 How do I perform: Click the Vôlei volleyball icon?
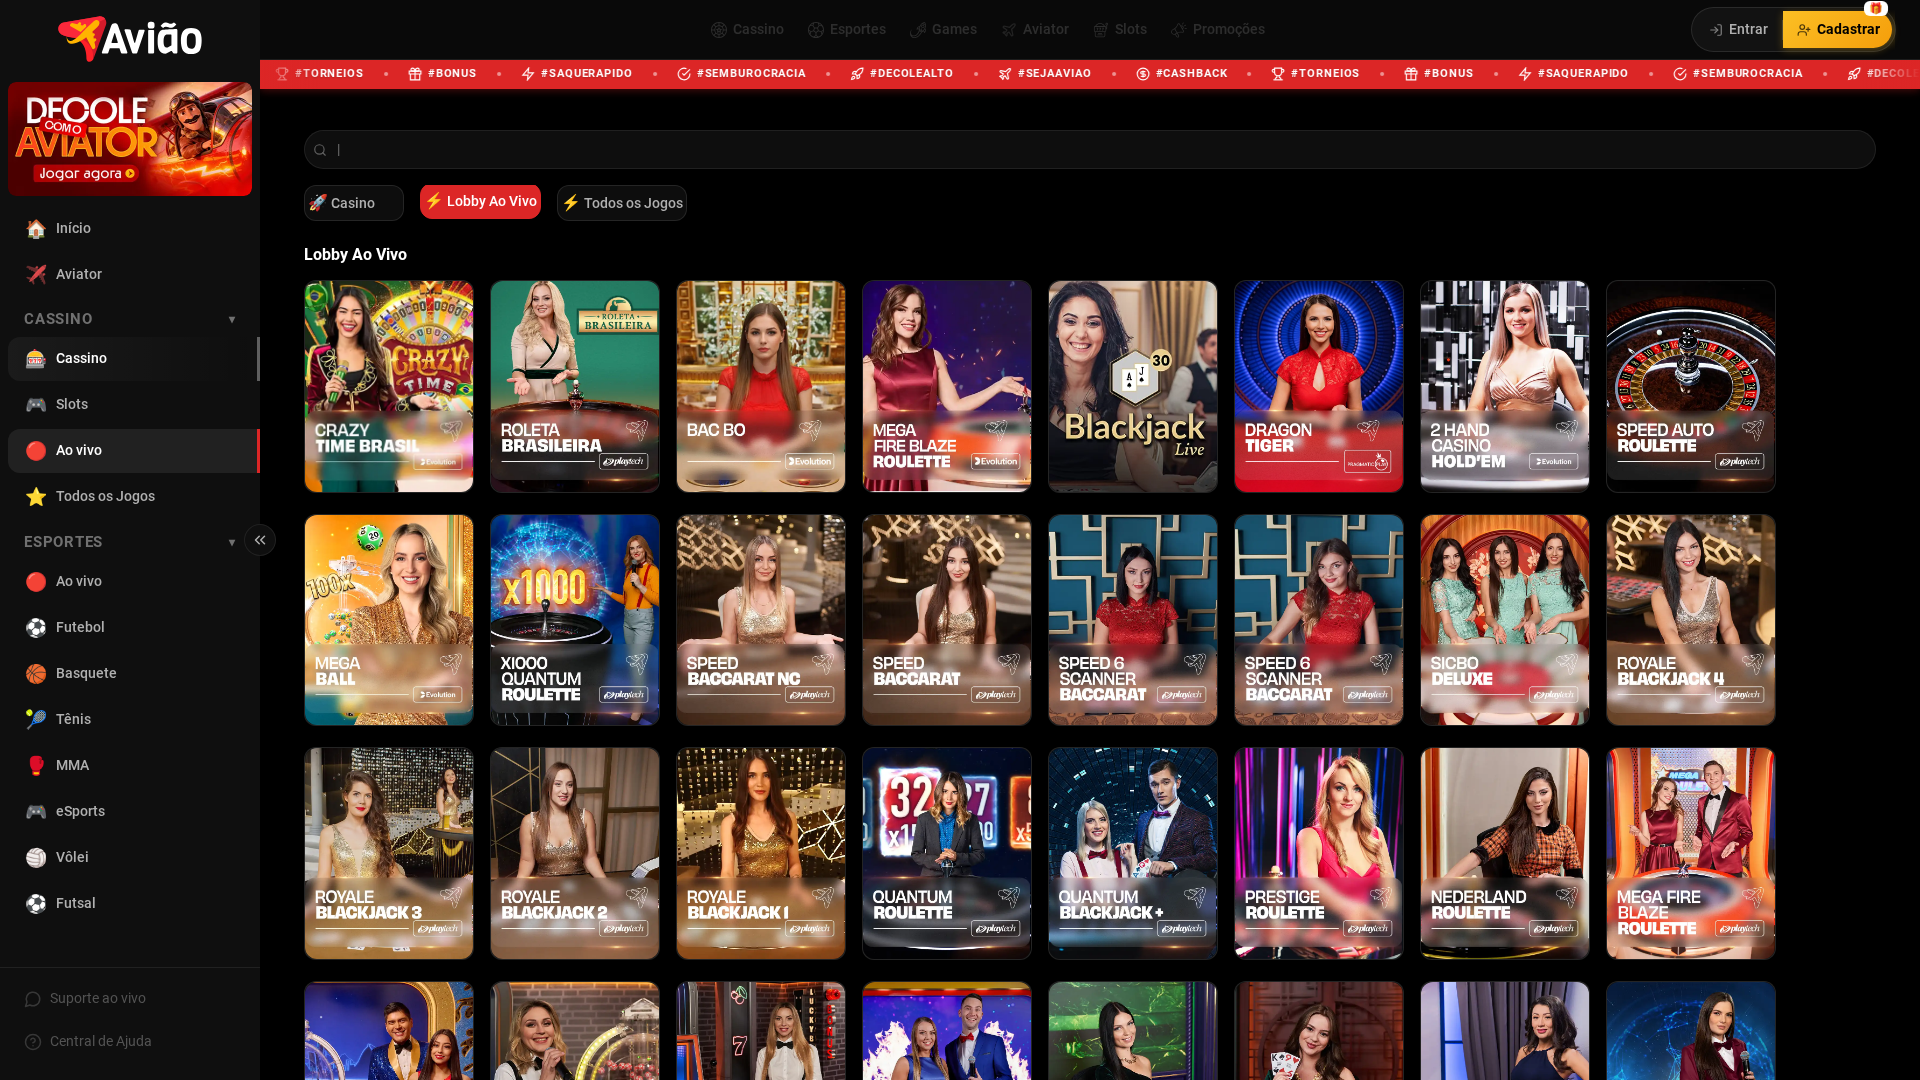pyautogui.click(x=36, y=857)
